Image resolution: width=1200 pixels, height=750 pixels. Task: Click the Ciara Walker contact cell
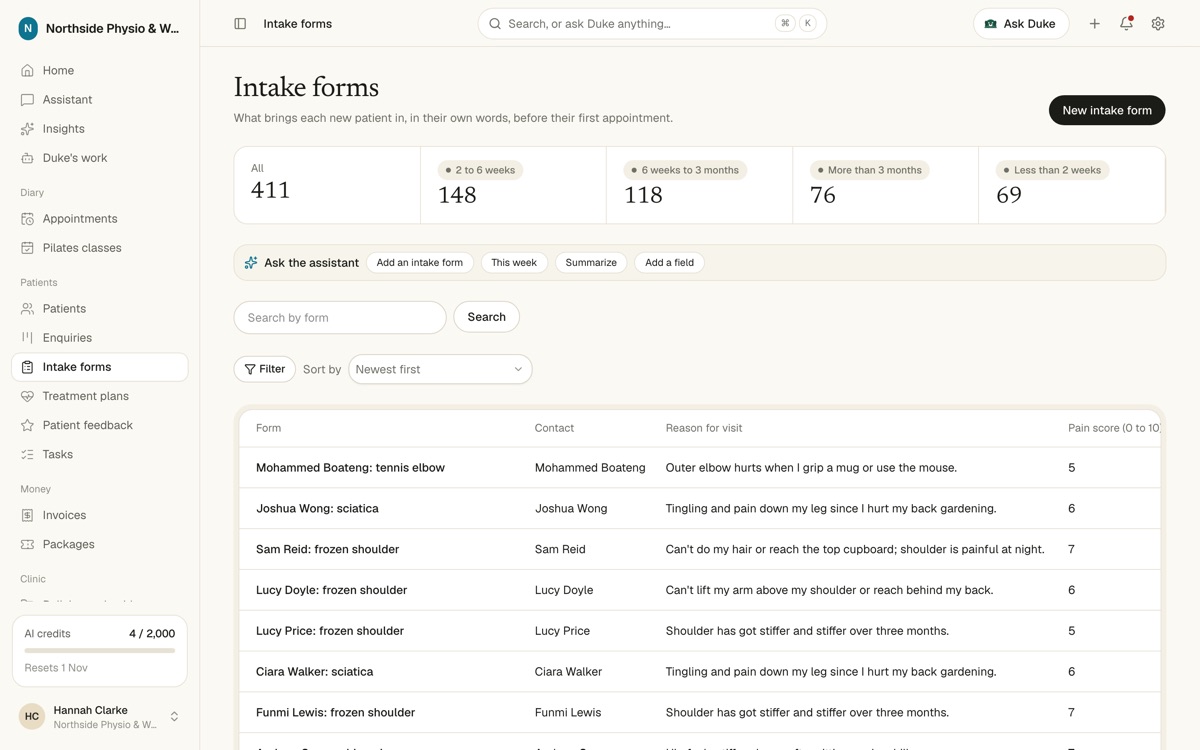click(568, 672)
